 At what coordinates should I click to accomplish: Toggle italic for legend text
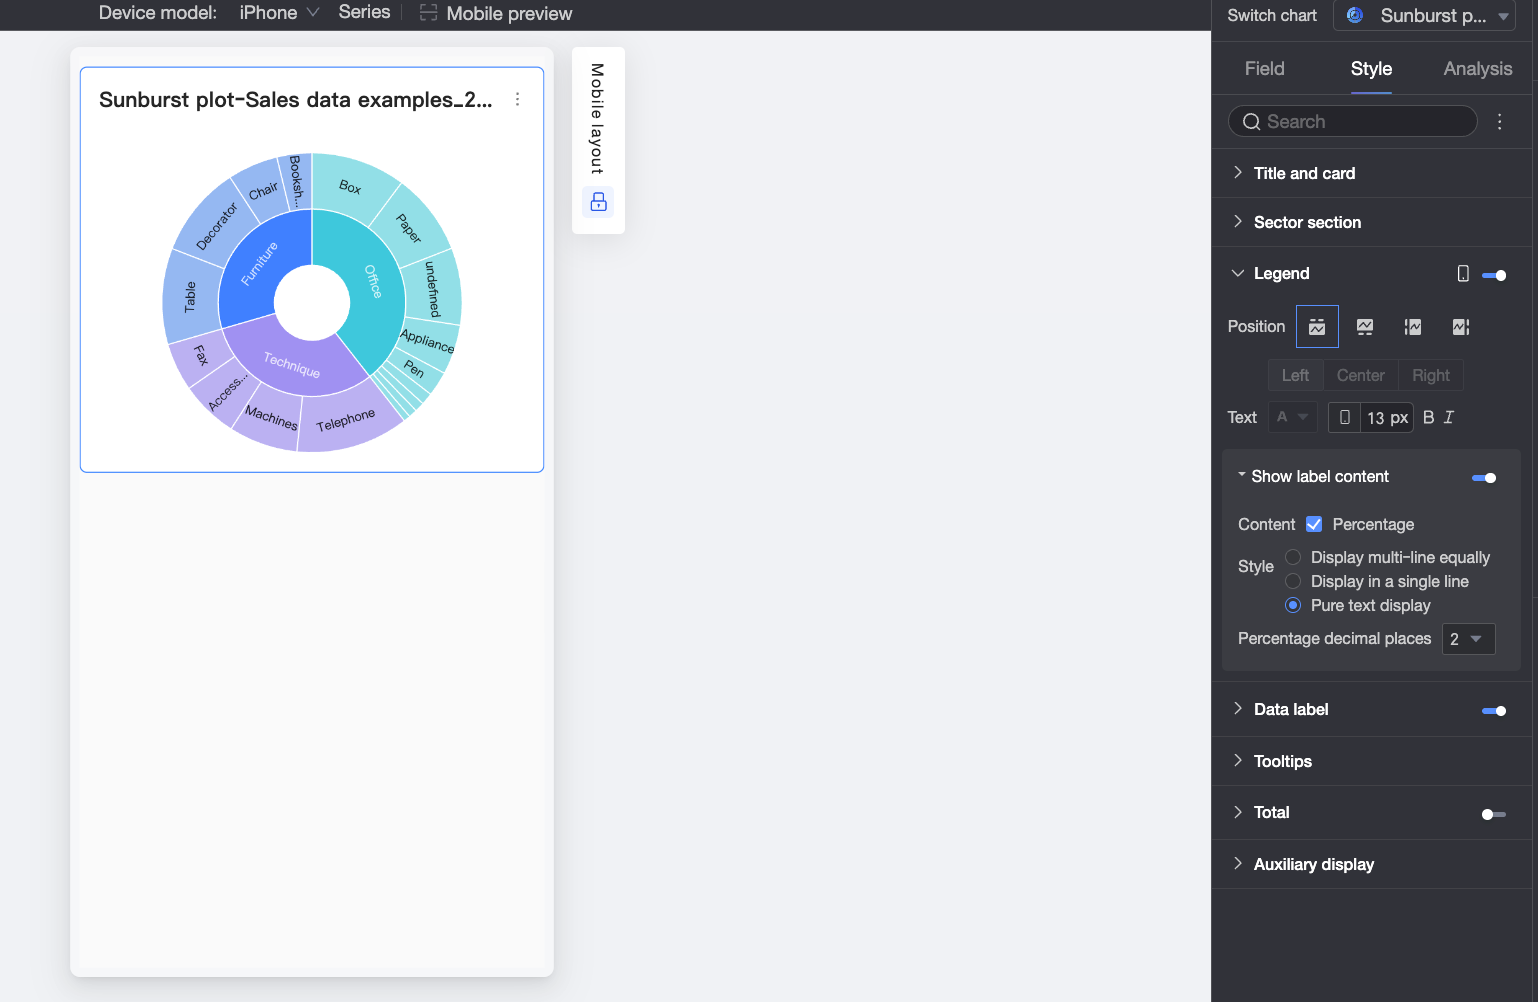click(x=1449, y=417)
